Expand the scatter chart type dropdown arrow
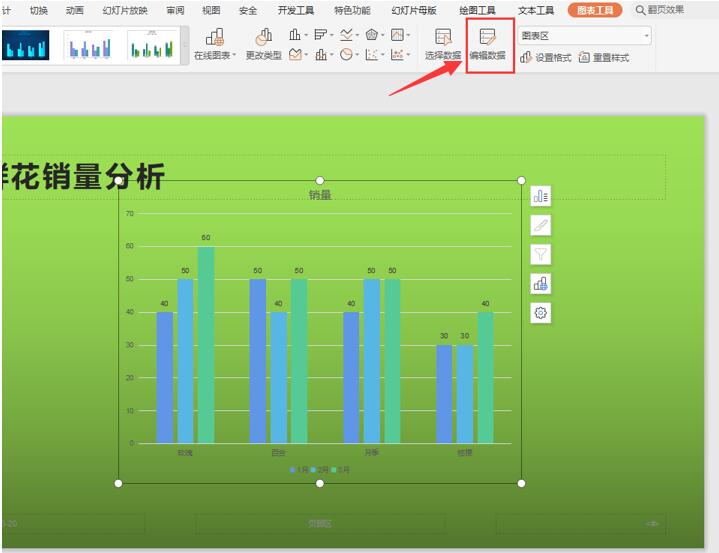719x553 pixels. pyautogui.click(x=382, y=55)
